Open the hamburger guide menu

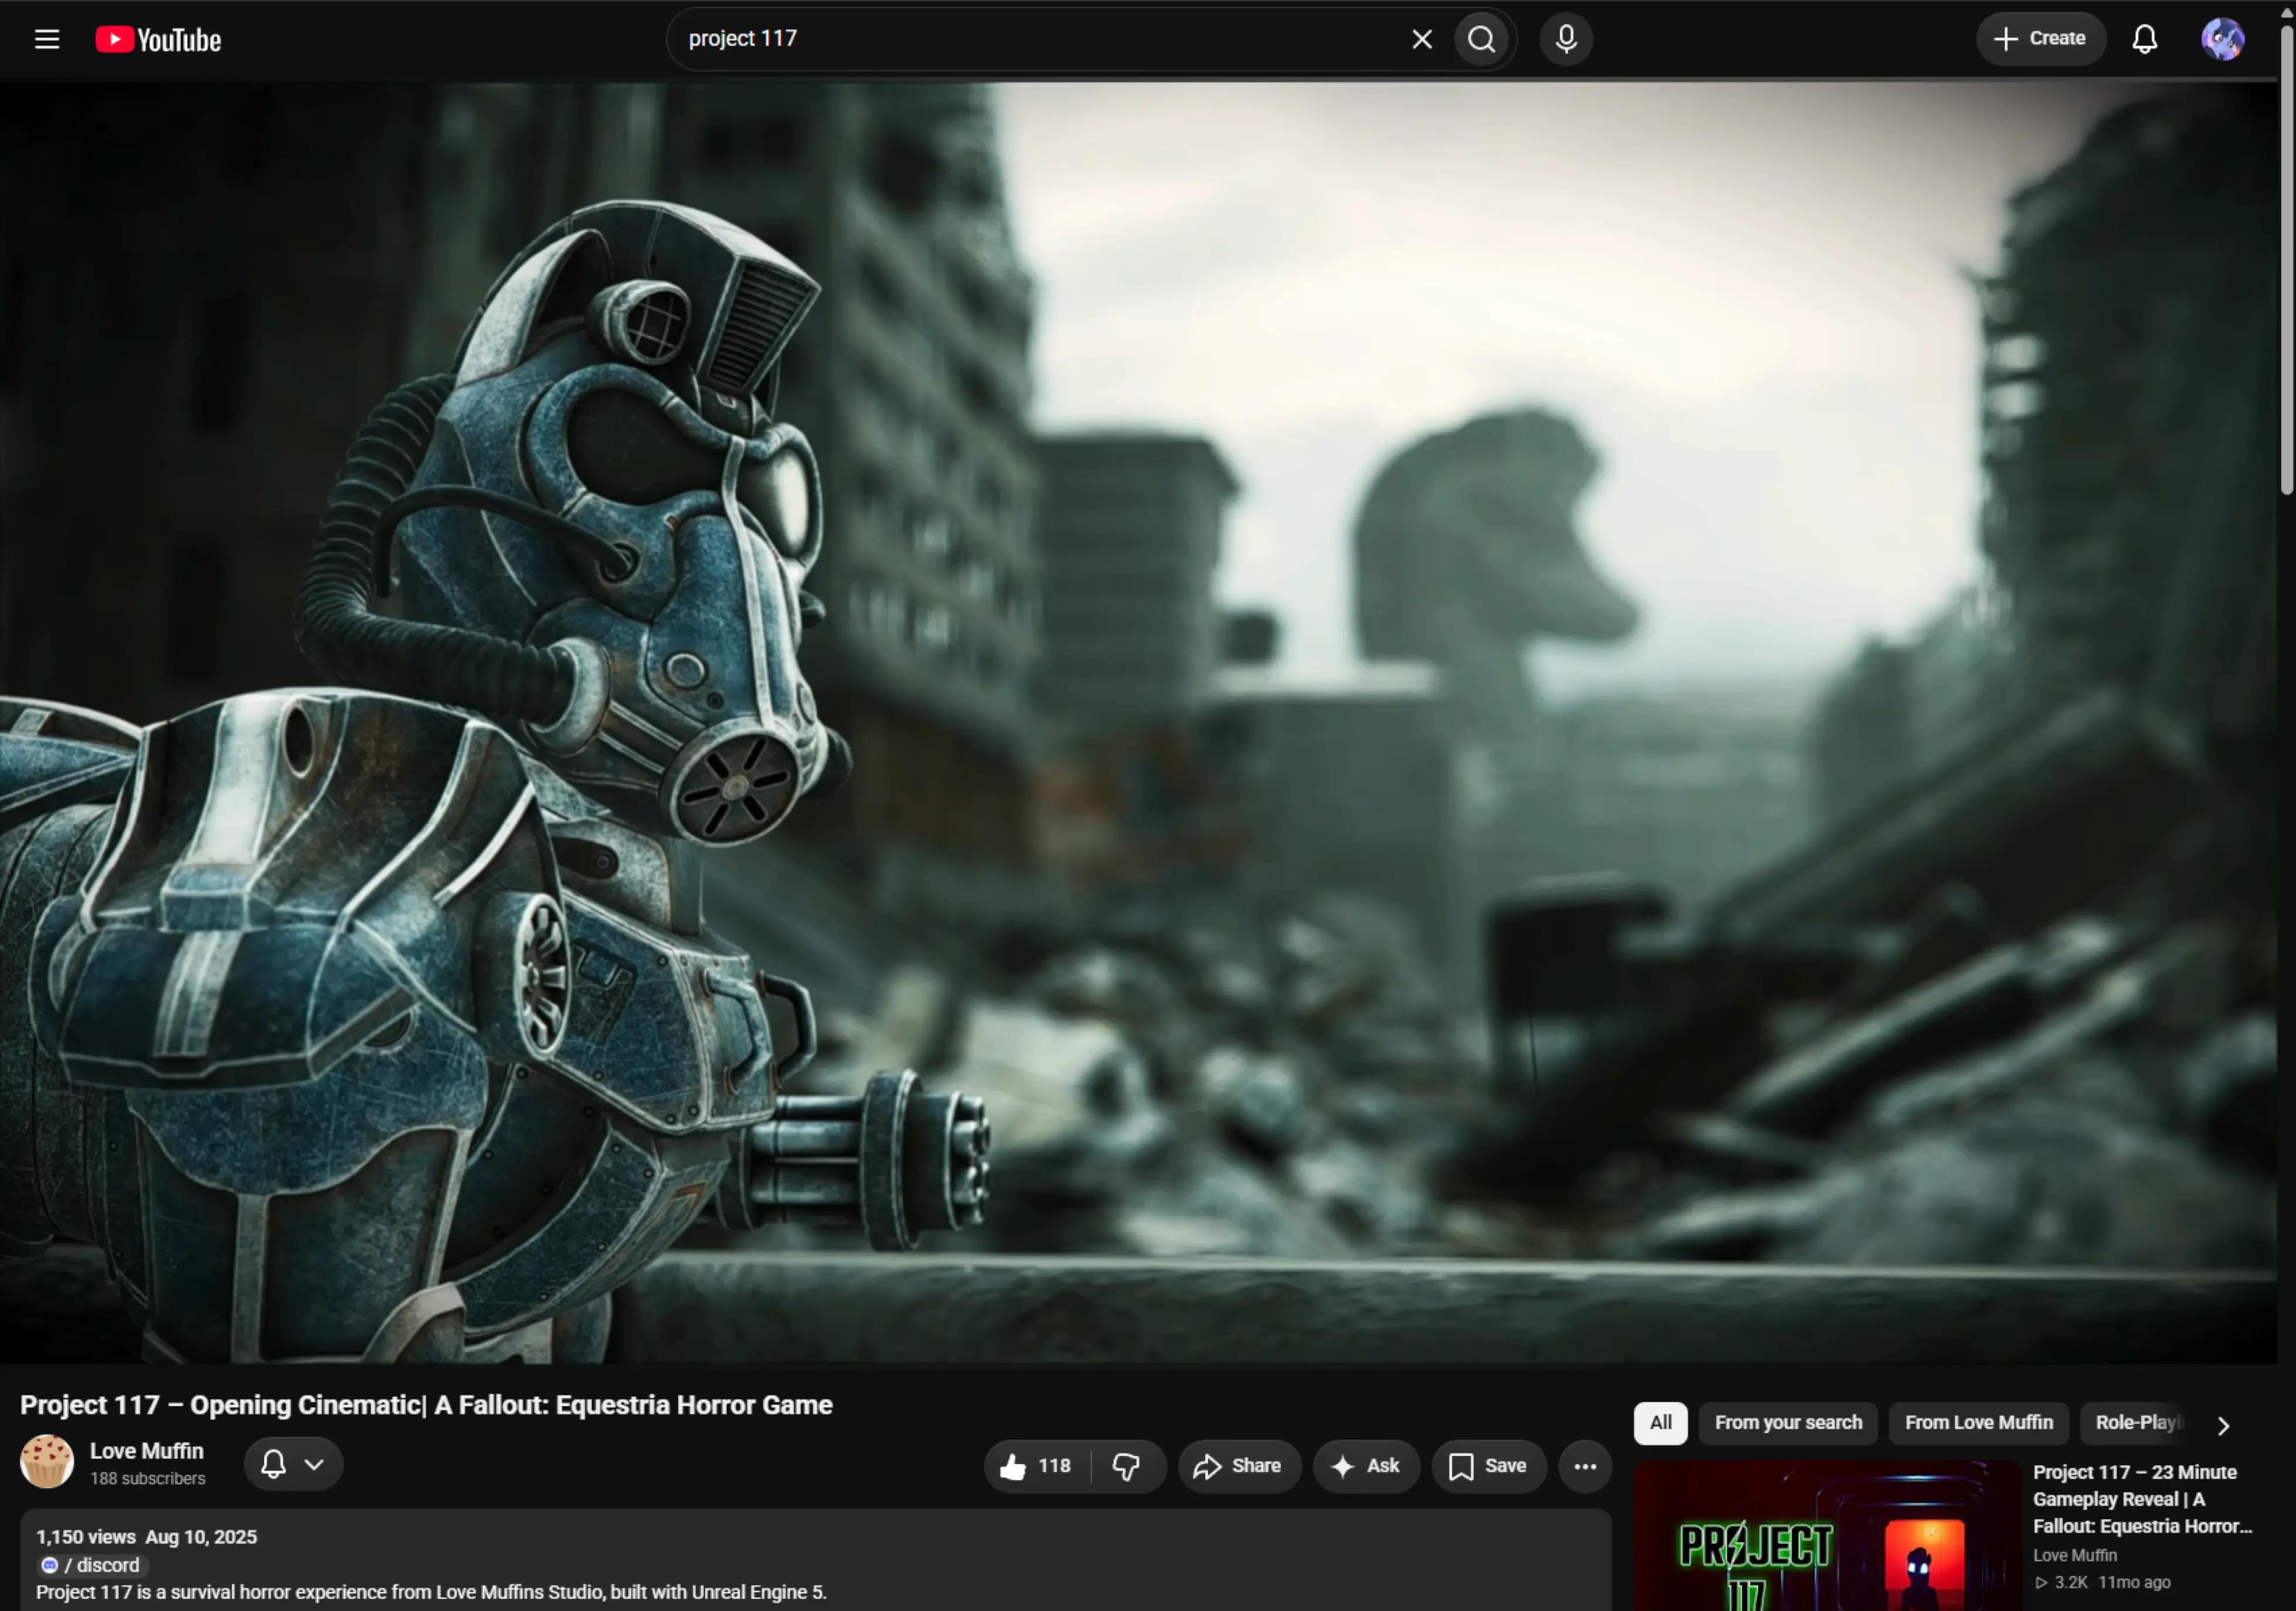47,39
